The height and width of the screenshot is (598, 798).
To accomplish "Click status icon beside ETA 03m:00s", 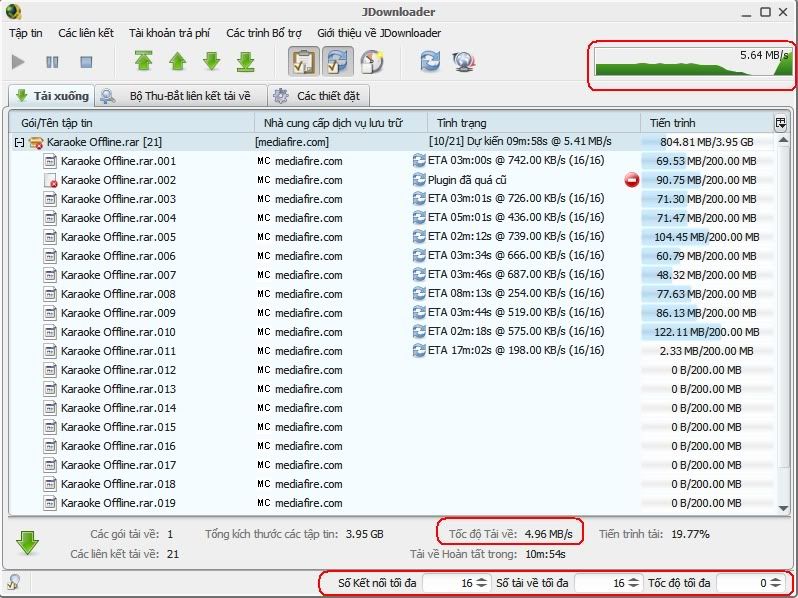I will pos(419,161).
